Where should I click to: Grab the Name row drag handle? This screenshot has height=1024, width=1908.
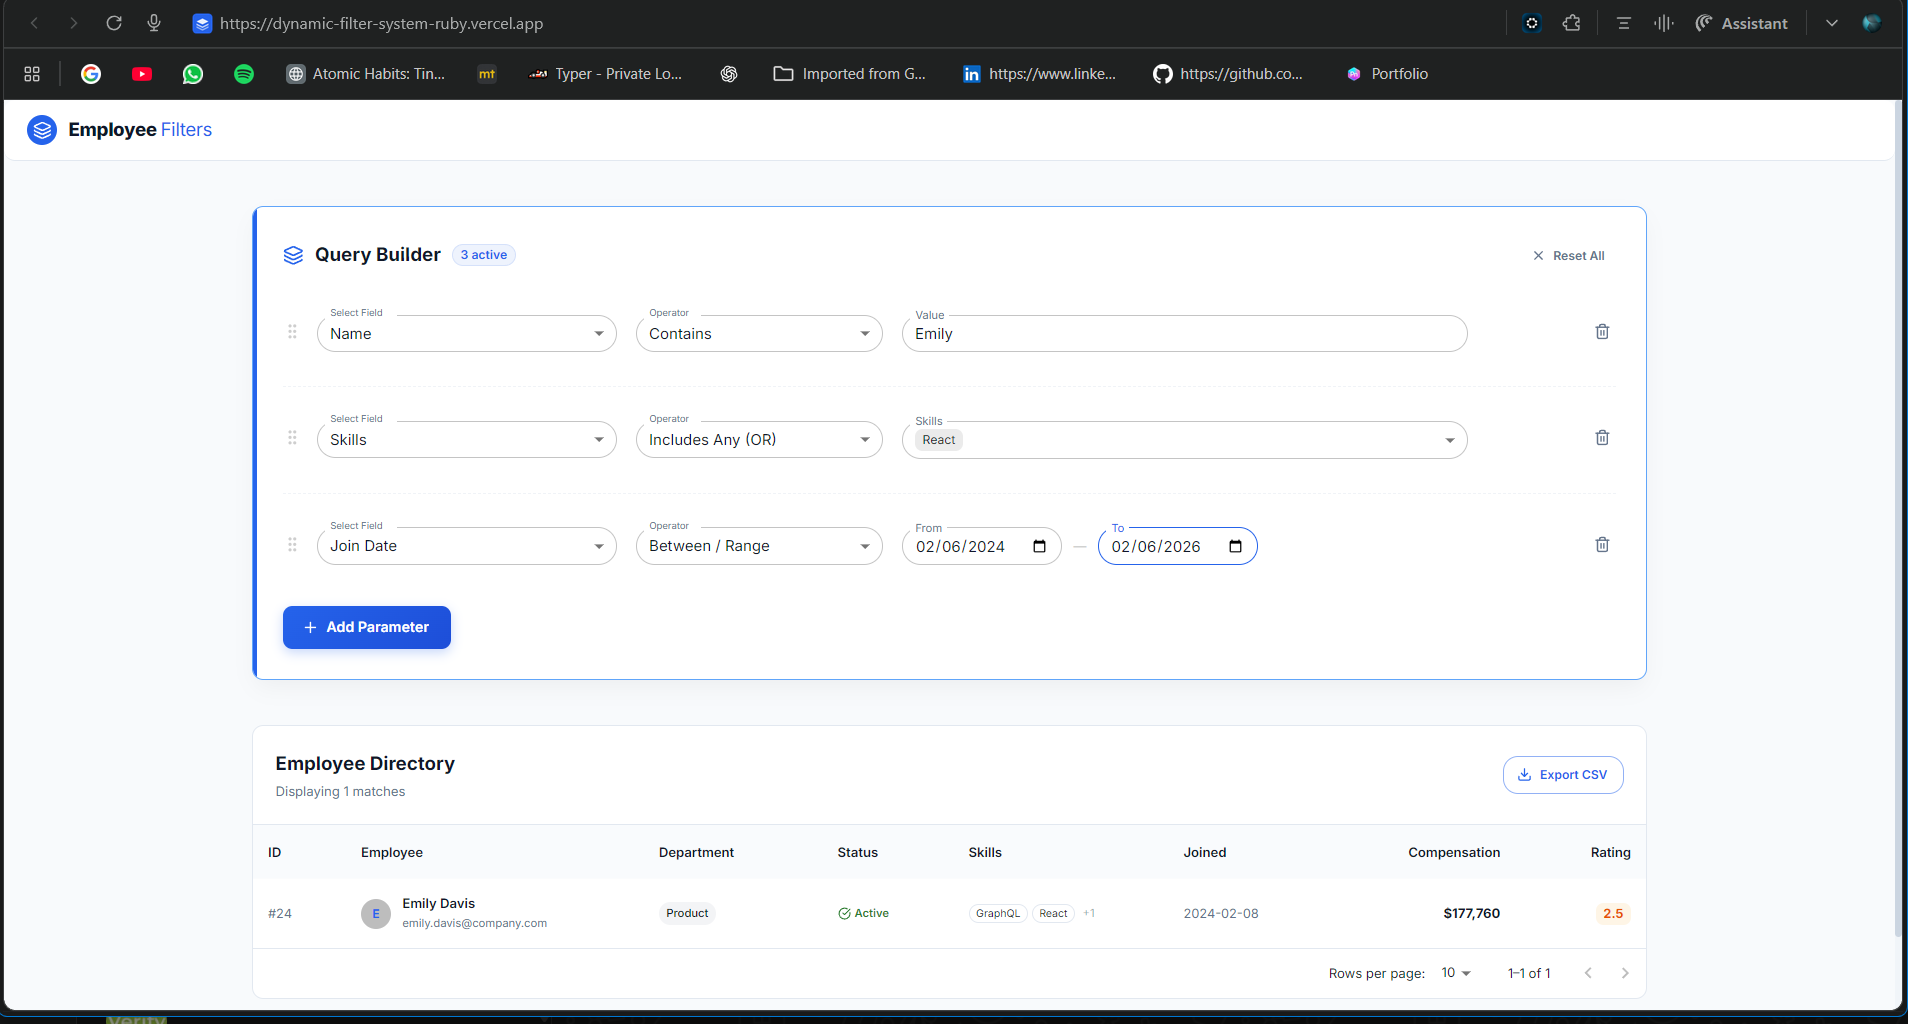click(292, 332)
